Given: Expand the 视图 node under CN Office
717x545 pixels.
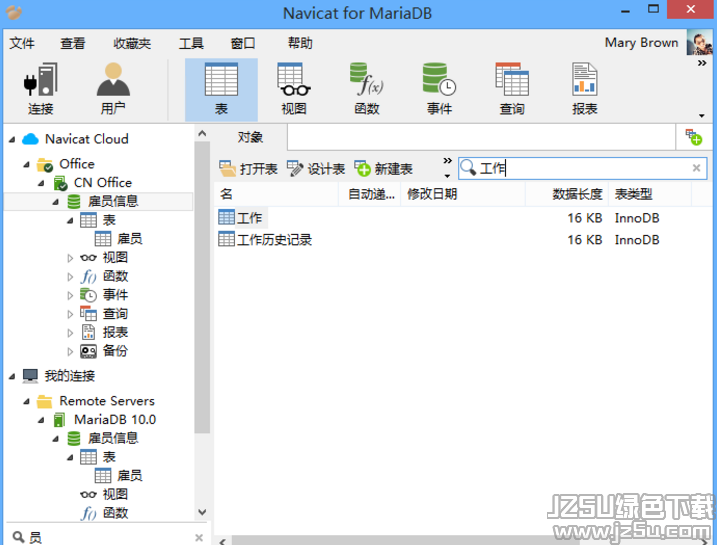Looking at the screenshot, I should 70,258.
